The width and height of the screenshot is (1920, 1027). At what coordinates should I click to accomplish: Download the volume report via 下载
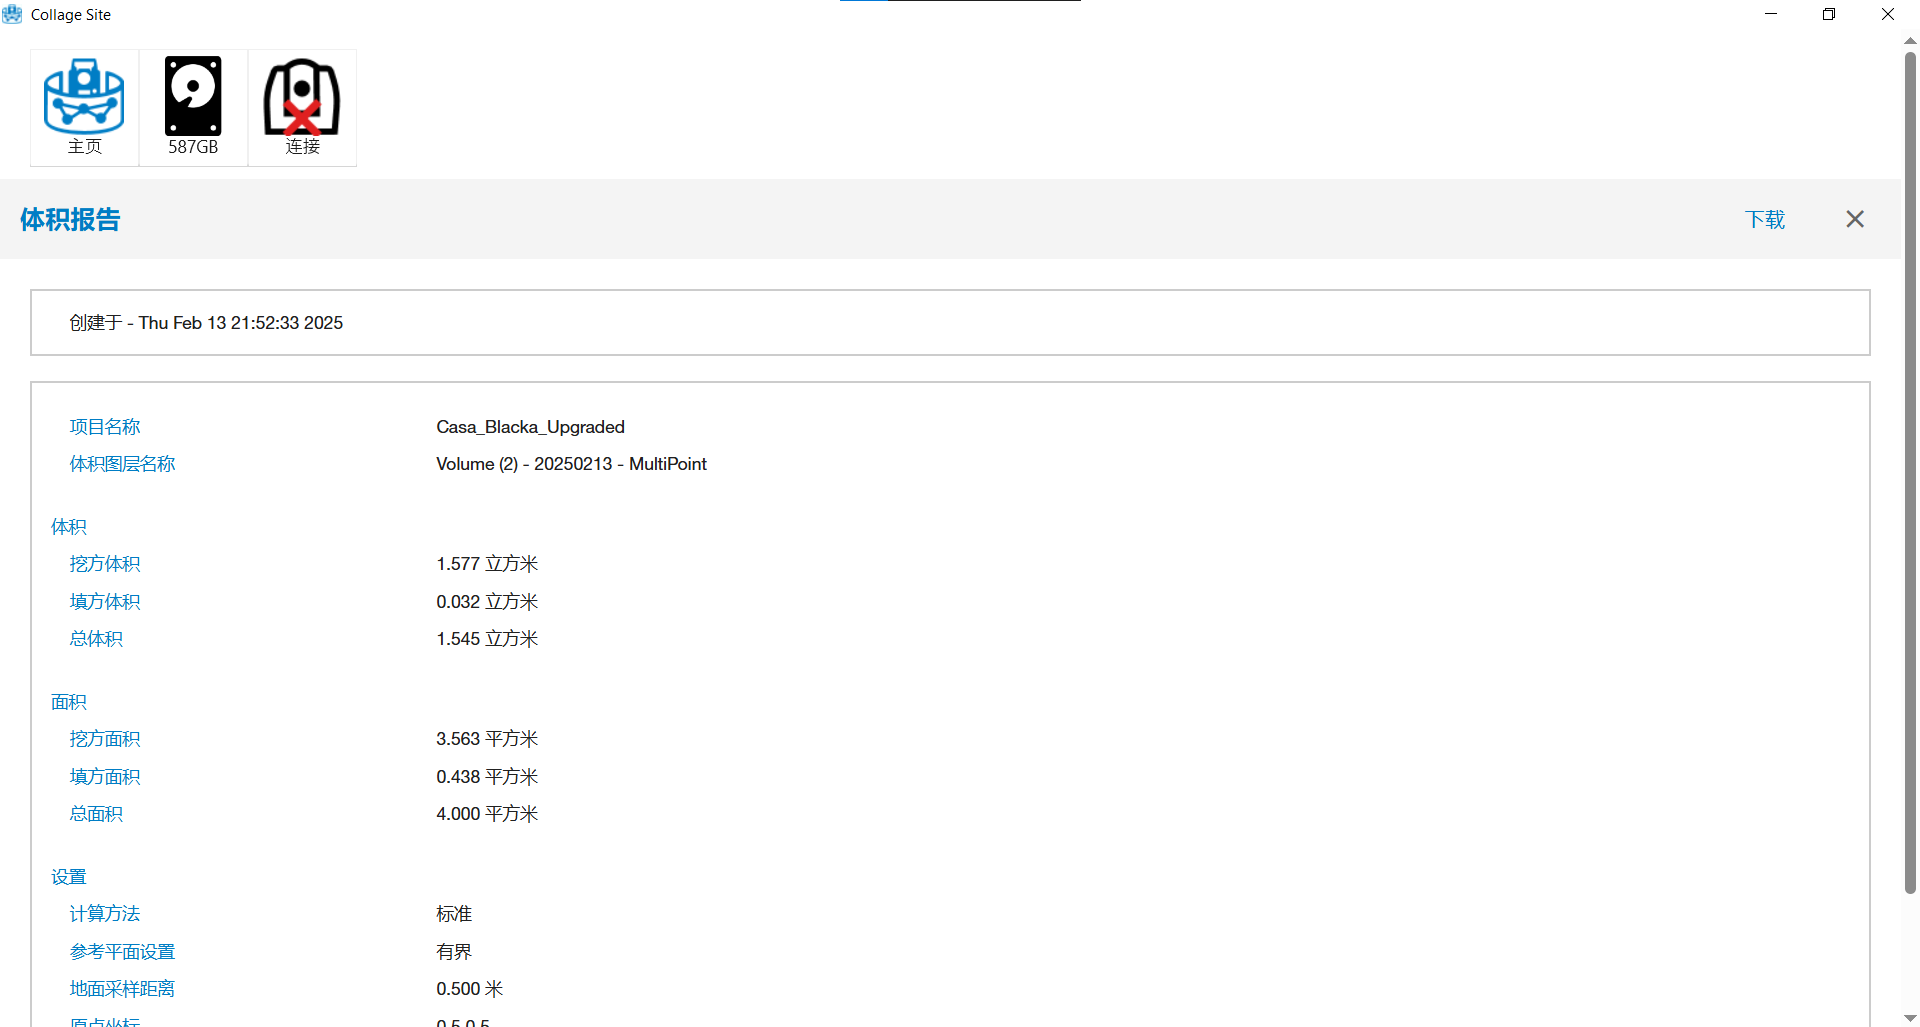[1764, 220]
